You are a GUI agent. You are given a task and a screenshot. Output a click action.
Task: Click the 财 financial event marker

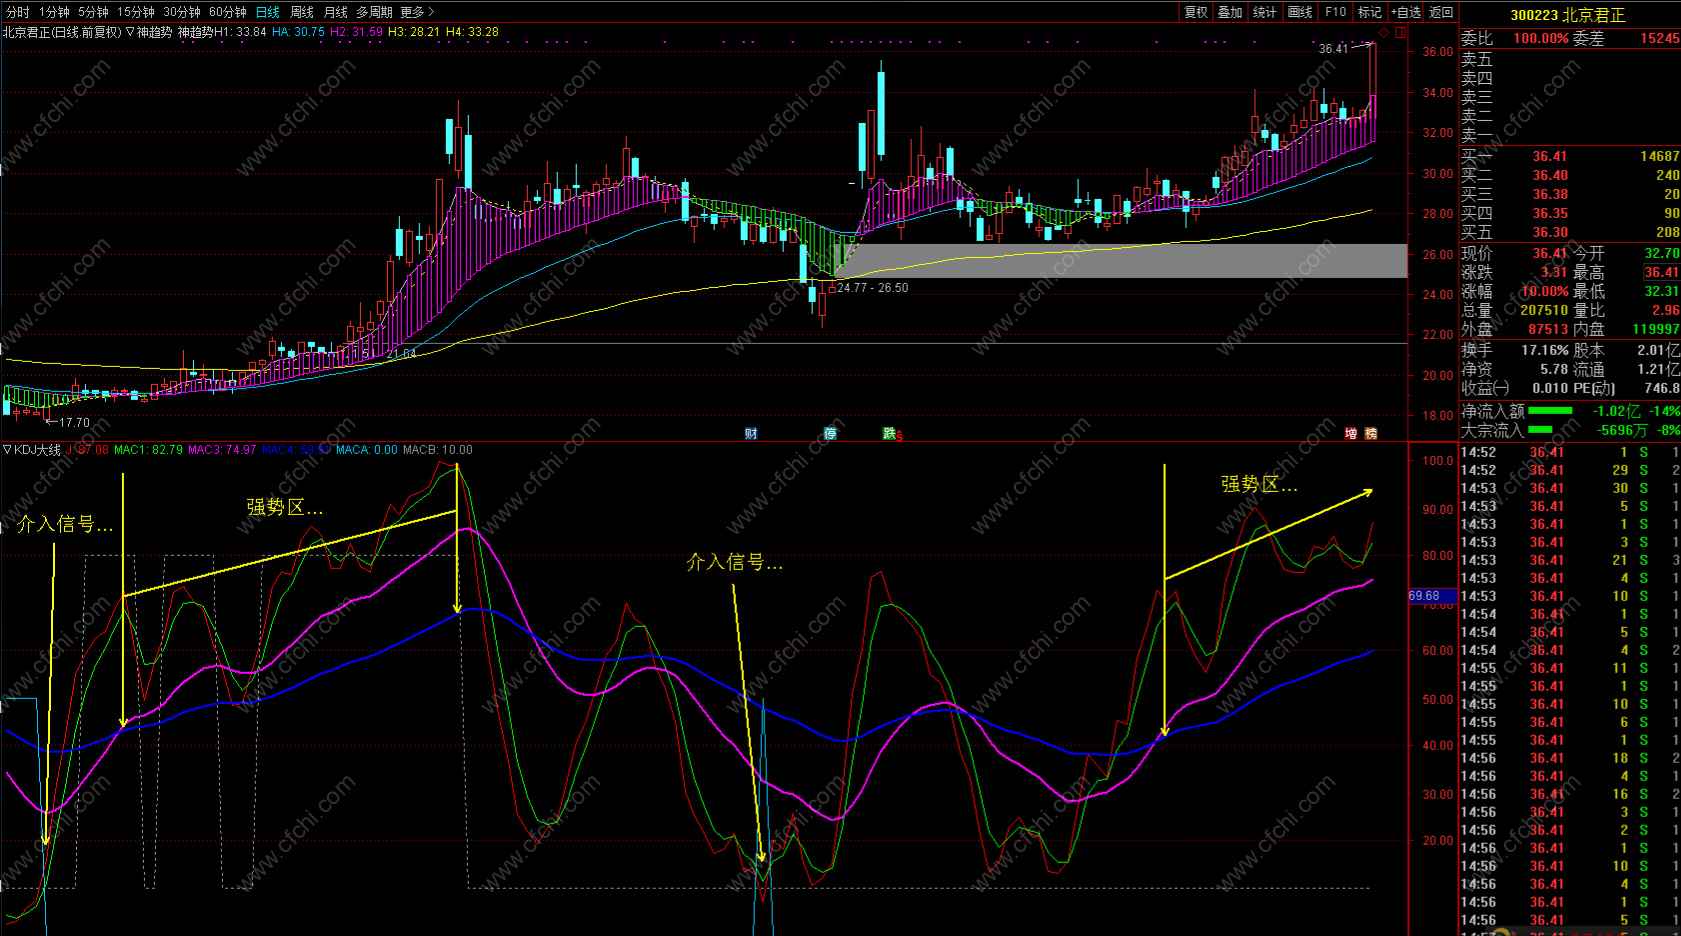coord(751,433)
